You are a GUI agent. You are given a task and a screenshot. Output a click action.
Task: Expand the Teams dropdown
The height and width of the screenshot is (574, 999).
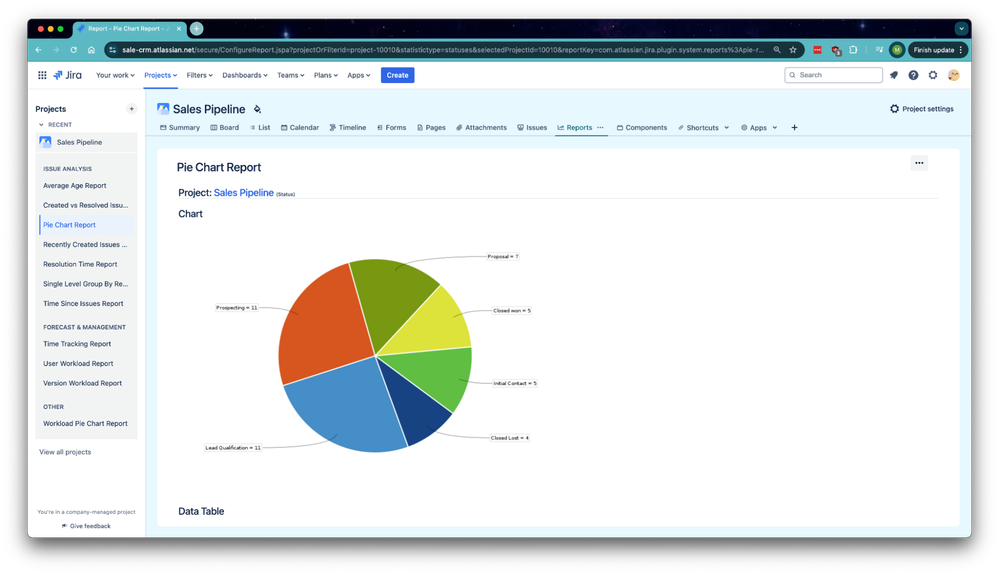(x=291, y=75)
